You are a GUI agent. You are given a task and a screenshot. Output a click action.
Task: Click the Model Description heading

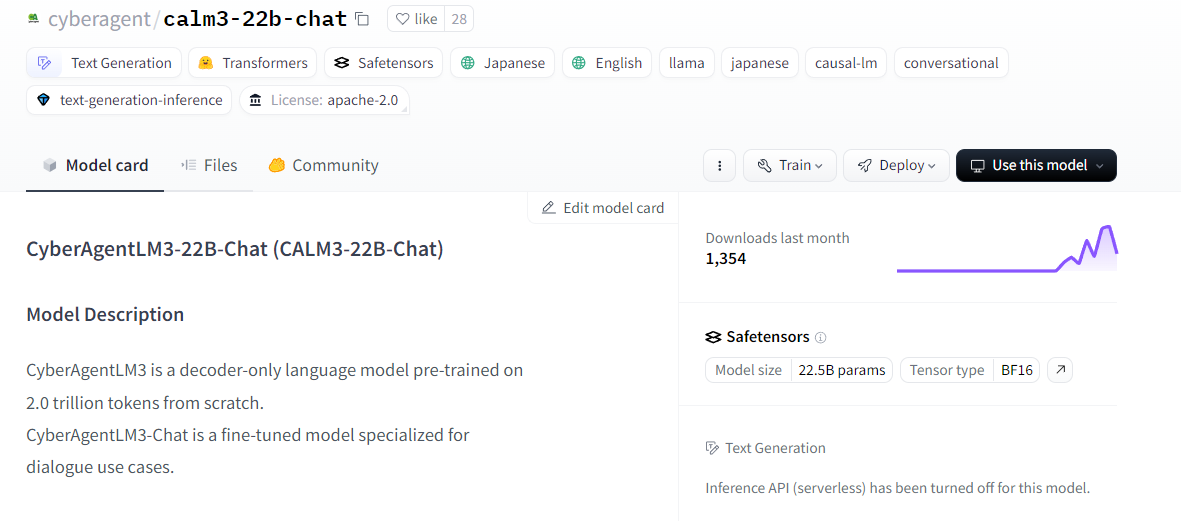point(105,314)
